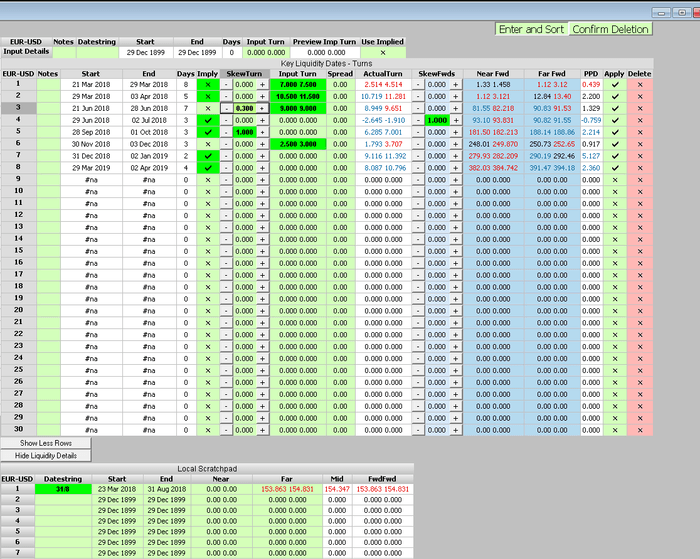Click the Datestring cell showing 31/8 in the Scratchpad

click(62, 489)
